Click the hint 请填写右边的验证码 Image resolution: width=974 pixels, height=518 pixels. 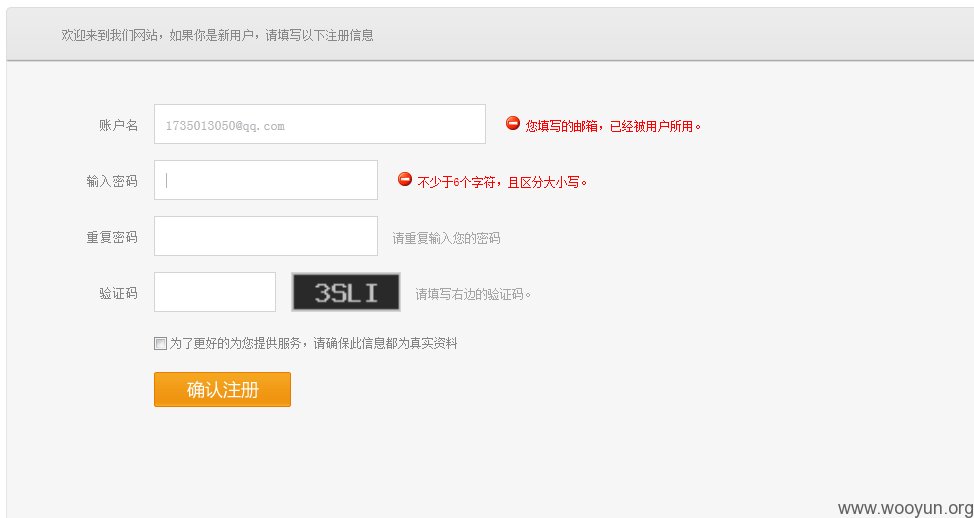473,294
